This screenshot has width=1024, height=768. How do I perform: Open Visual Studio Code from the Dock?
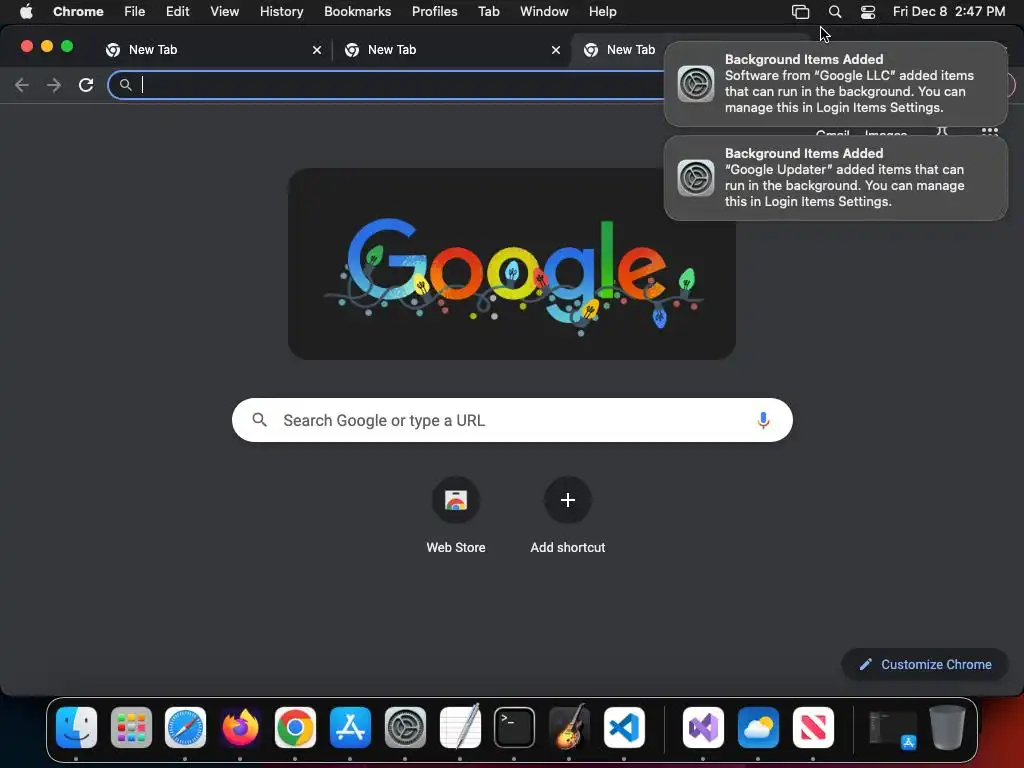624,728
